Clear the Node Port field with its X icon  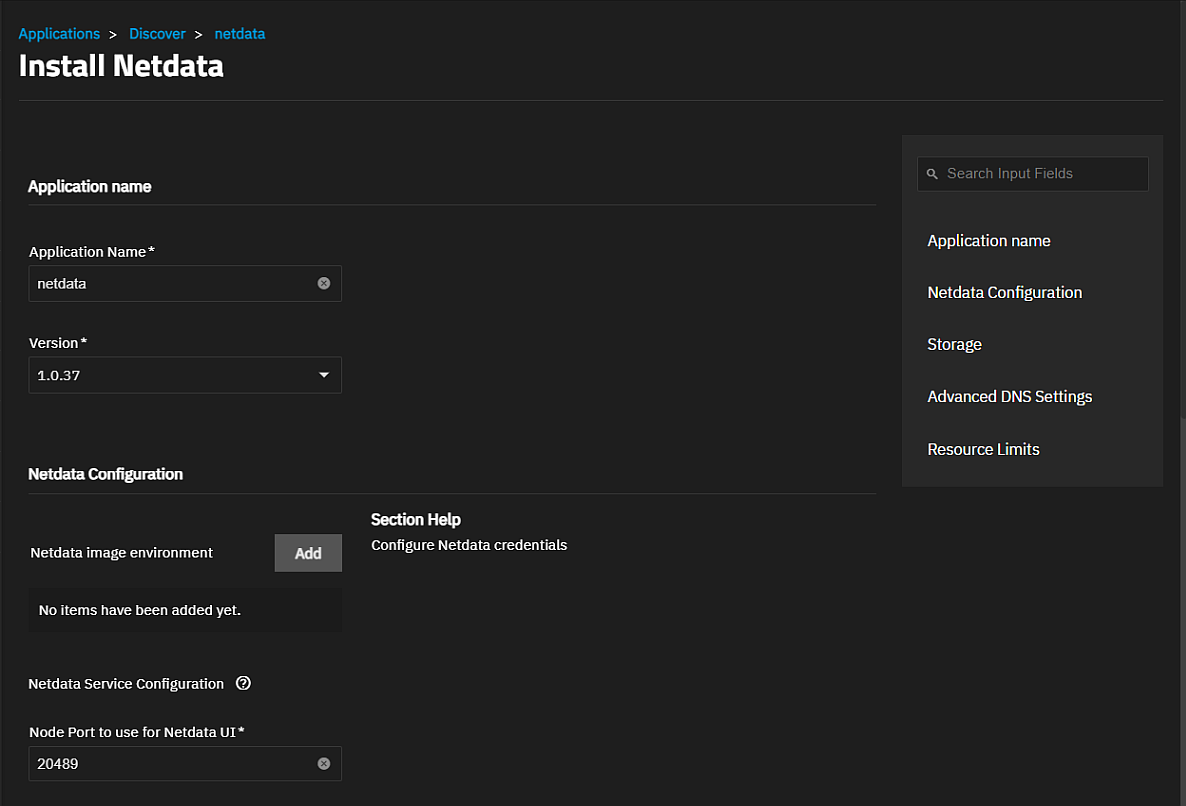click(x=324, y=764)
